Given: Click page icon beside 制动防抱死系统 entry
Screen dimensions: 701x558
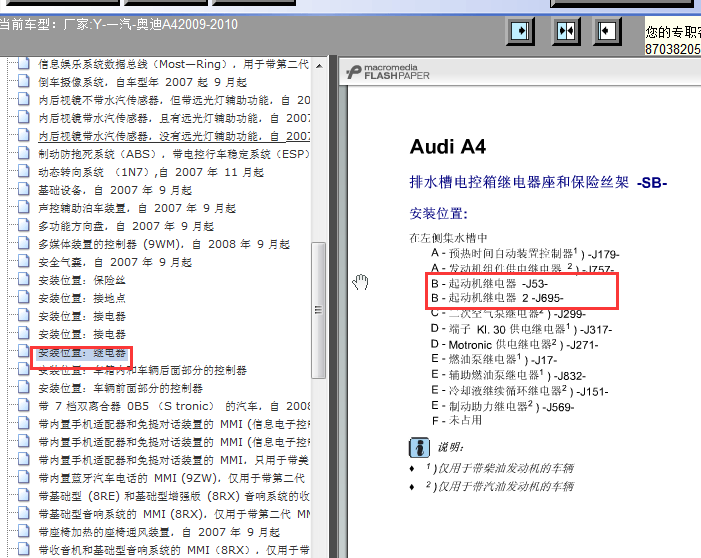Looking at the screenshot, I should coord(24,152).
